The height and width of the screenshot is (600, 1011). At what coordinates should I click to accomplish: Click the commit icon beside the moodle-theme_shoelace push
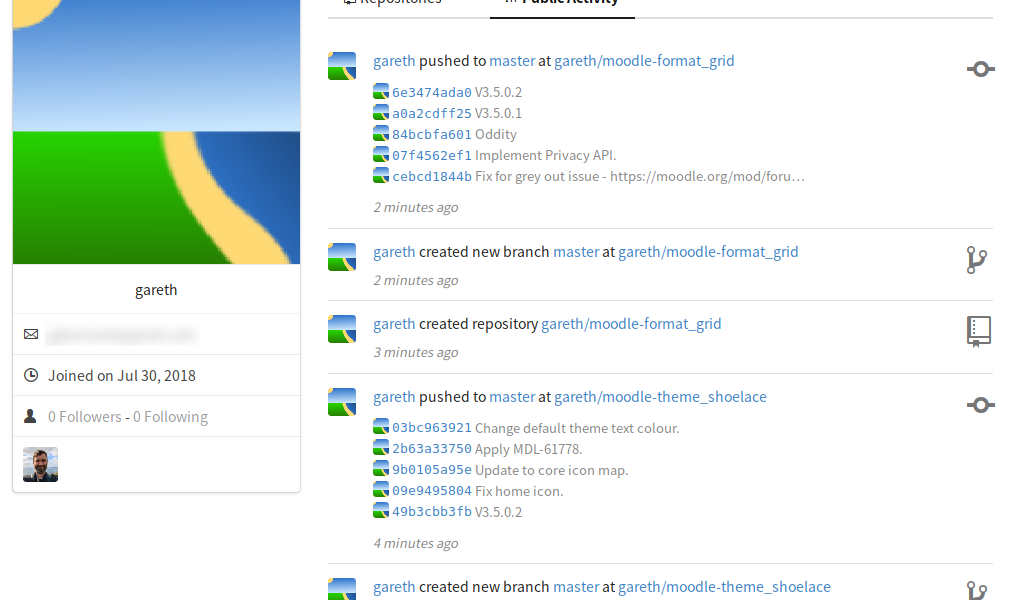(x=980, y=405)
